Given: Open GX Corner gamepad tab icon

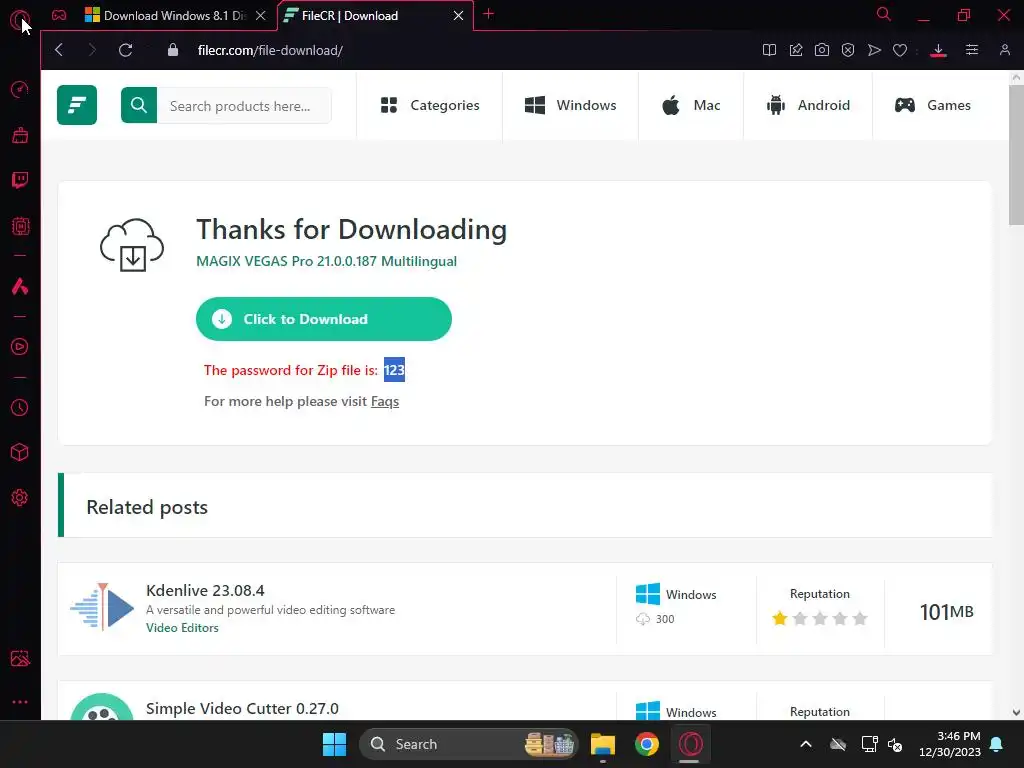Looking at the screenshot, I should point(59,15).
